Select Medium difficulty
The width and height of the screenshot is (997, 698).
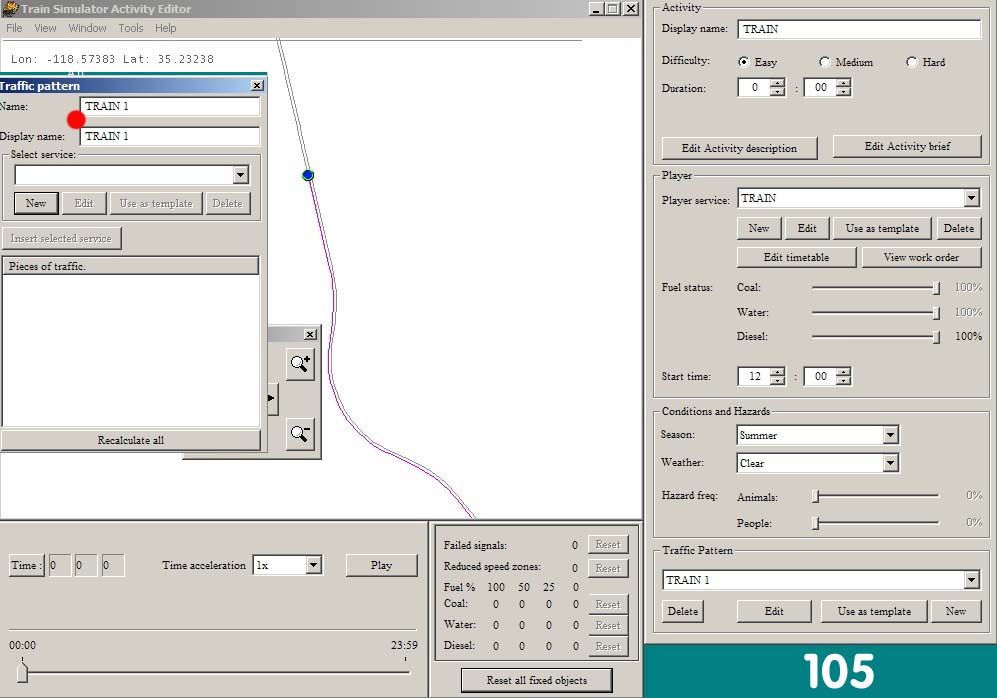pos(825,62)
